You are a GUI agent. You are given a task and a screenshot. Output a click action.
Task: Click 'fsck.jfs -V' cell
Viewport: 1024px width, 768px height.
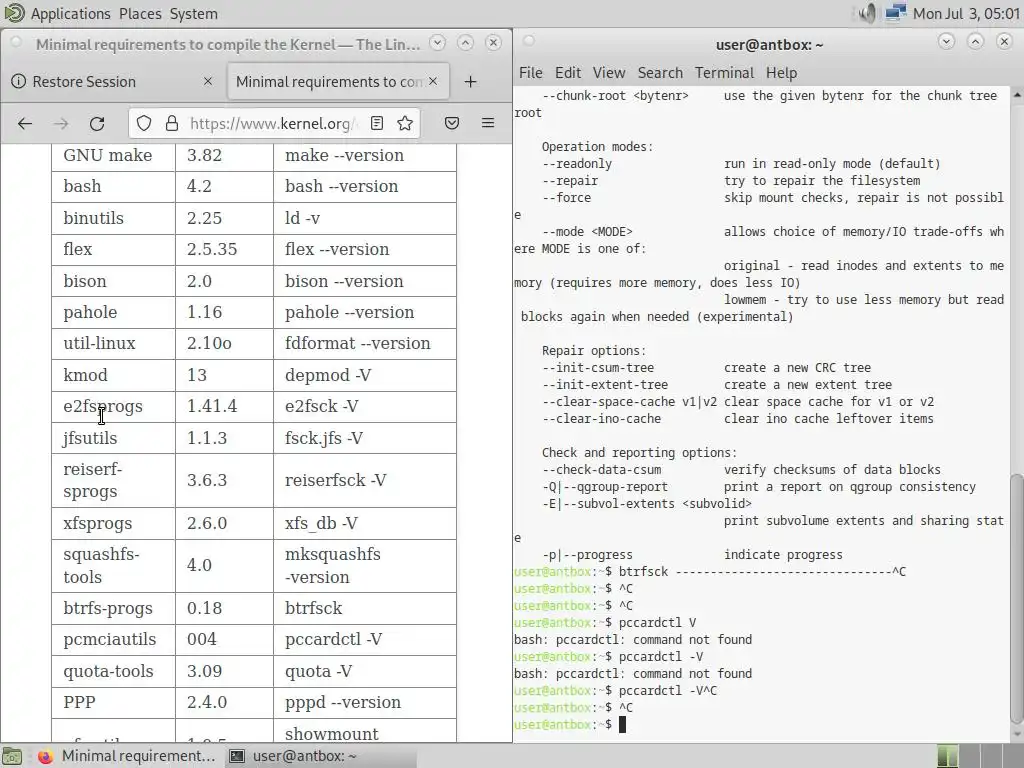click(364, 438)
